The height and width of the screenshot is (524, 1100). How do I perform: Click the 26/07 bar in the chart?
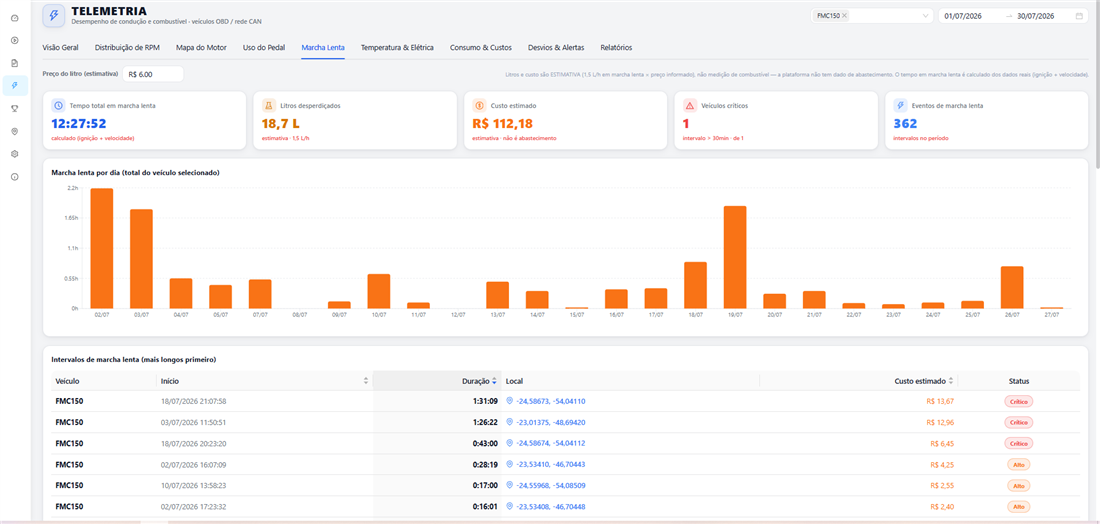[1012, 288]
